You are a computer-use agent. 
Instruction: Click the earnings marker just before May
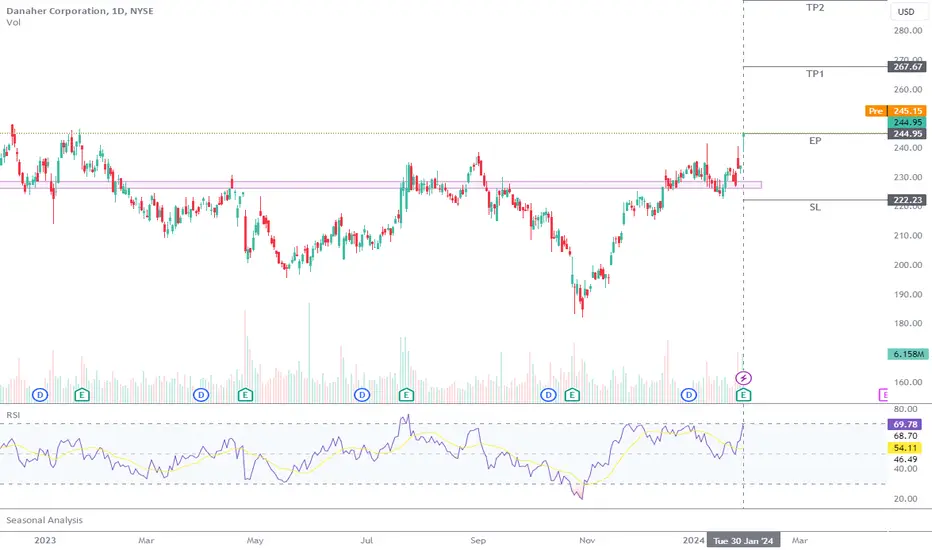click(245, 395)
